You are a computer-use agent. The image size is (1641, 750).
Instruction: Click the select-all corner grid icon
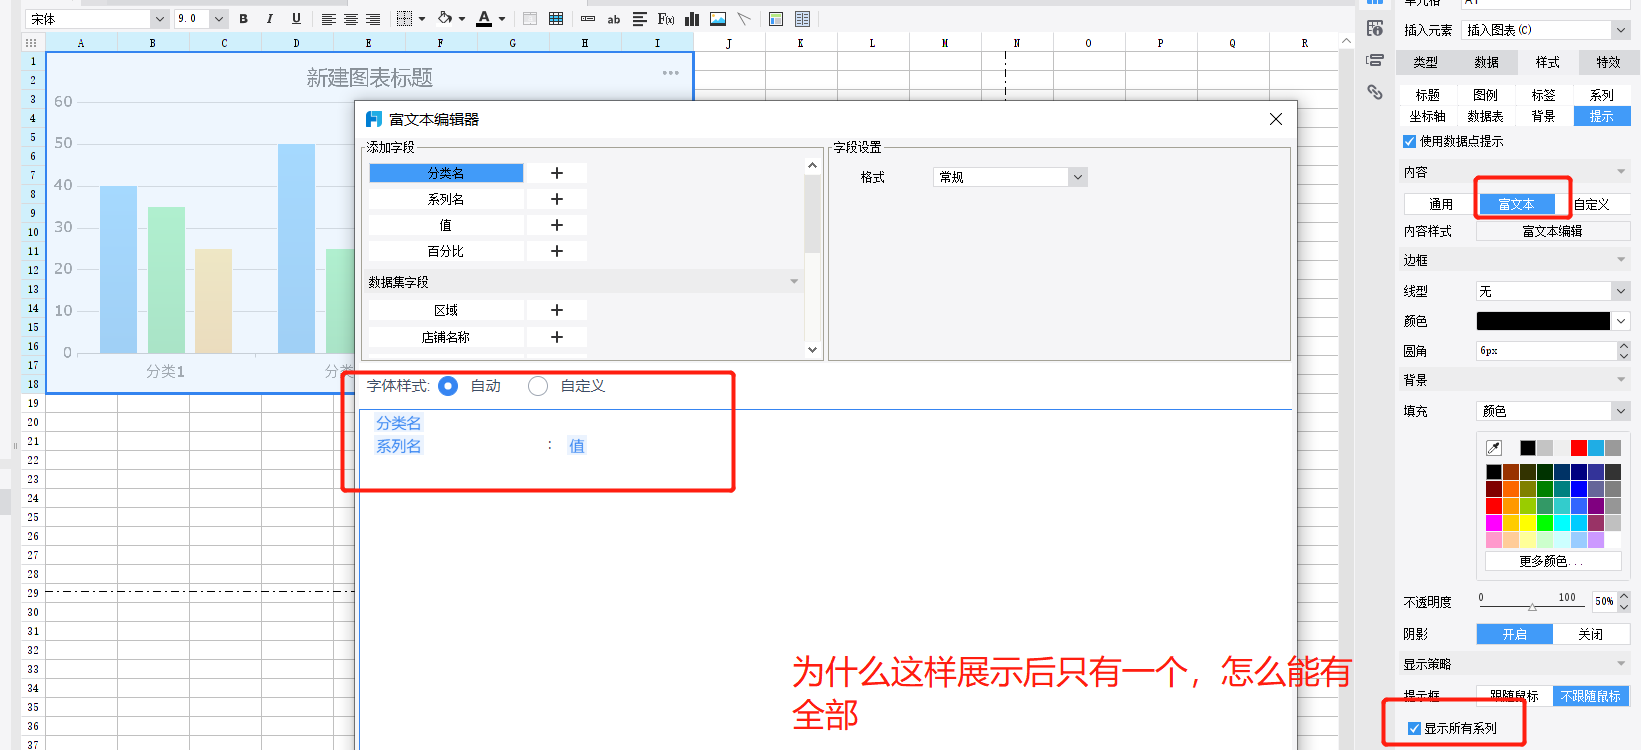[x=31, y=43]
